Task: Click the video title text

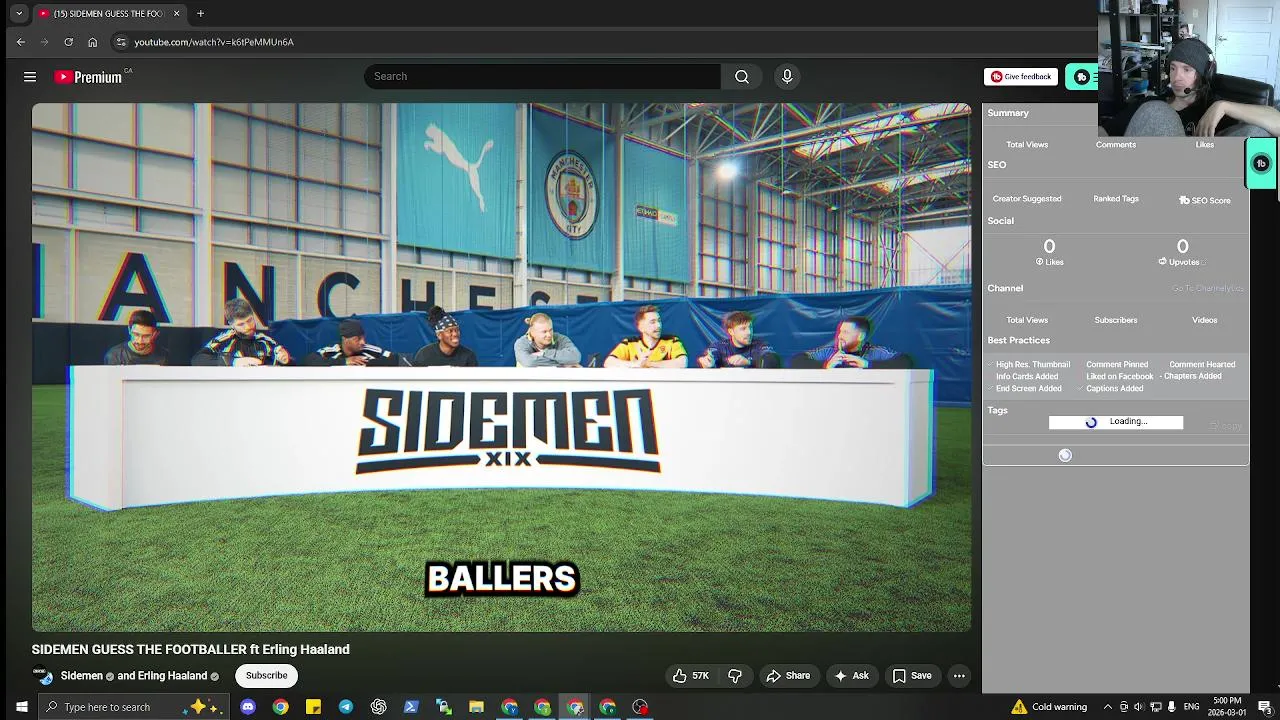Action: tap(191, 650)
